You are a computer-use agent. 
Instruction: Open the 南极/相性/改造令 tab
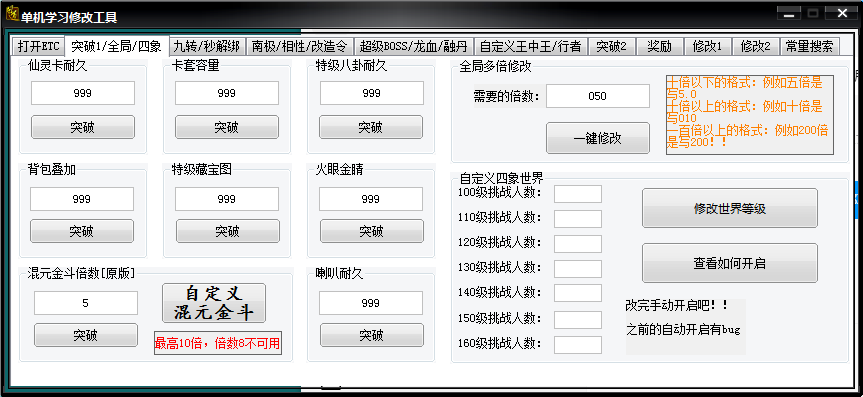click(x=299, y=46)
